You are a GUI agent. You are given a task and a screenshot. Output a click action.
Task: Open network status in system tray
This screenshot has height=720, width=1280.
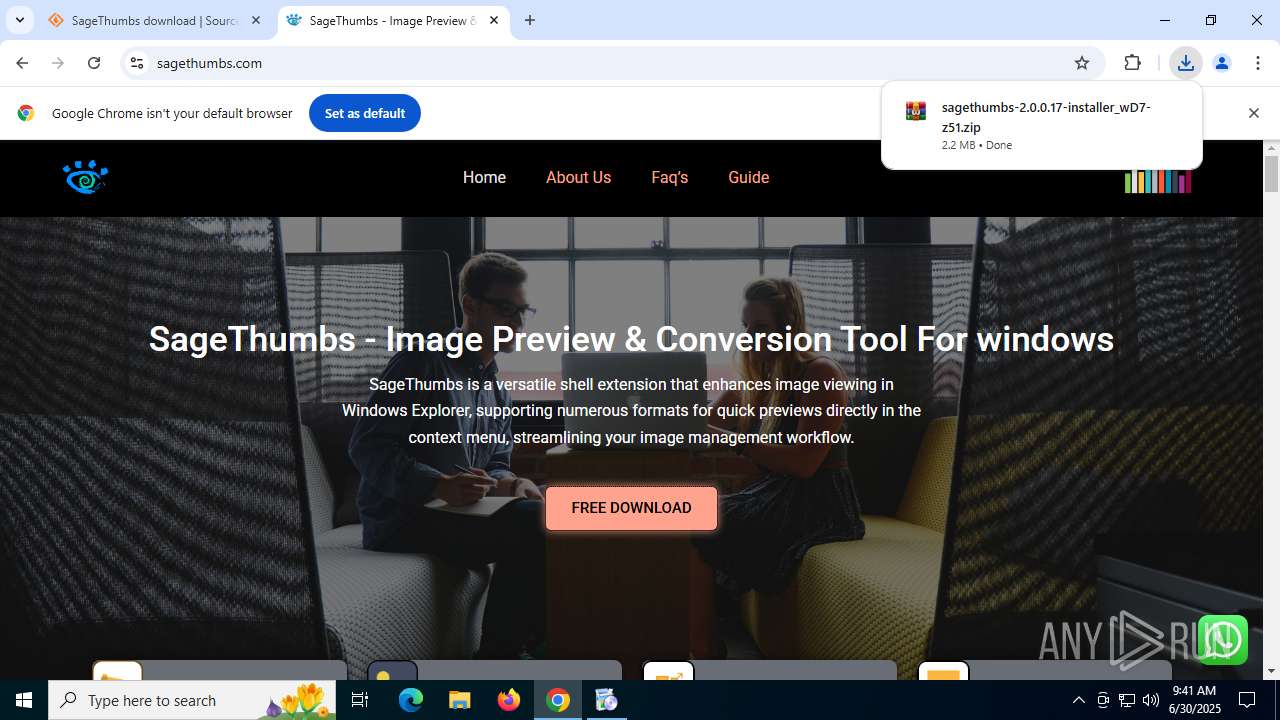(1127, 700)
